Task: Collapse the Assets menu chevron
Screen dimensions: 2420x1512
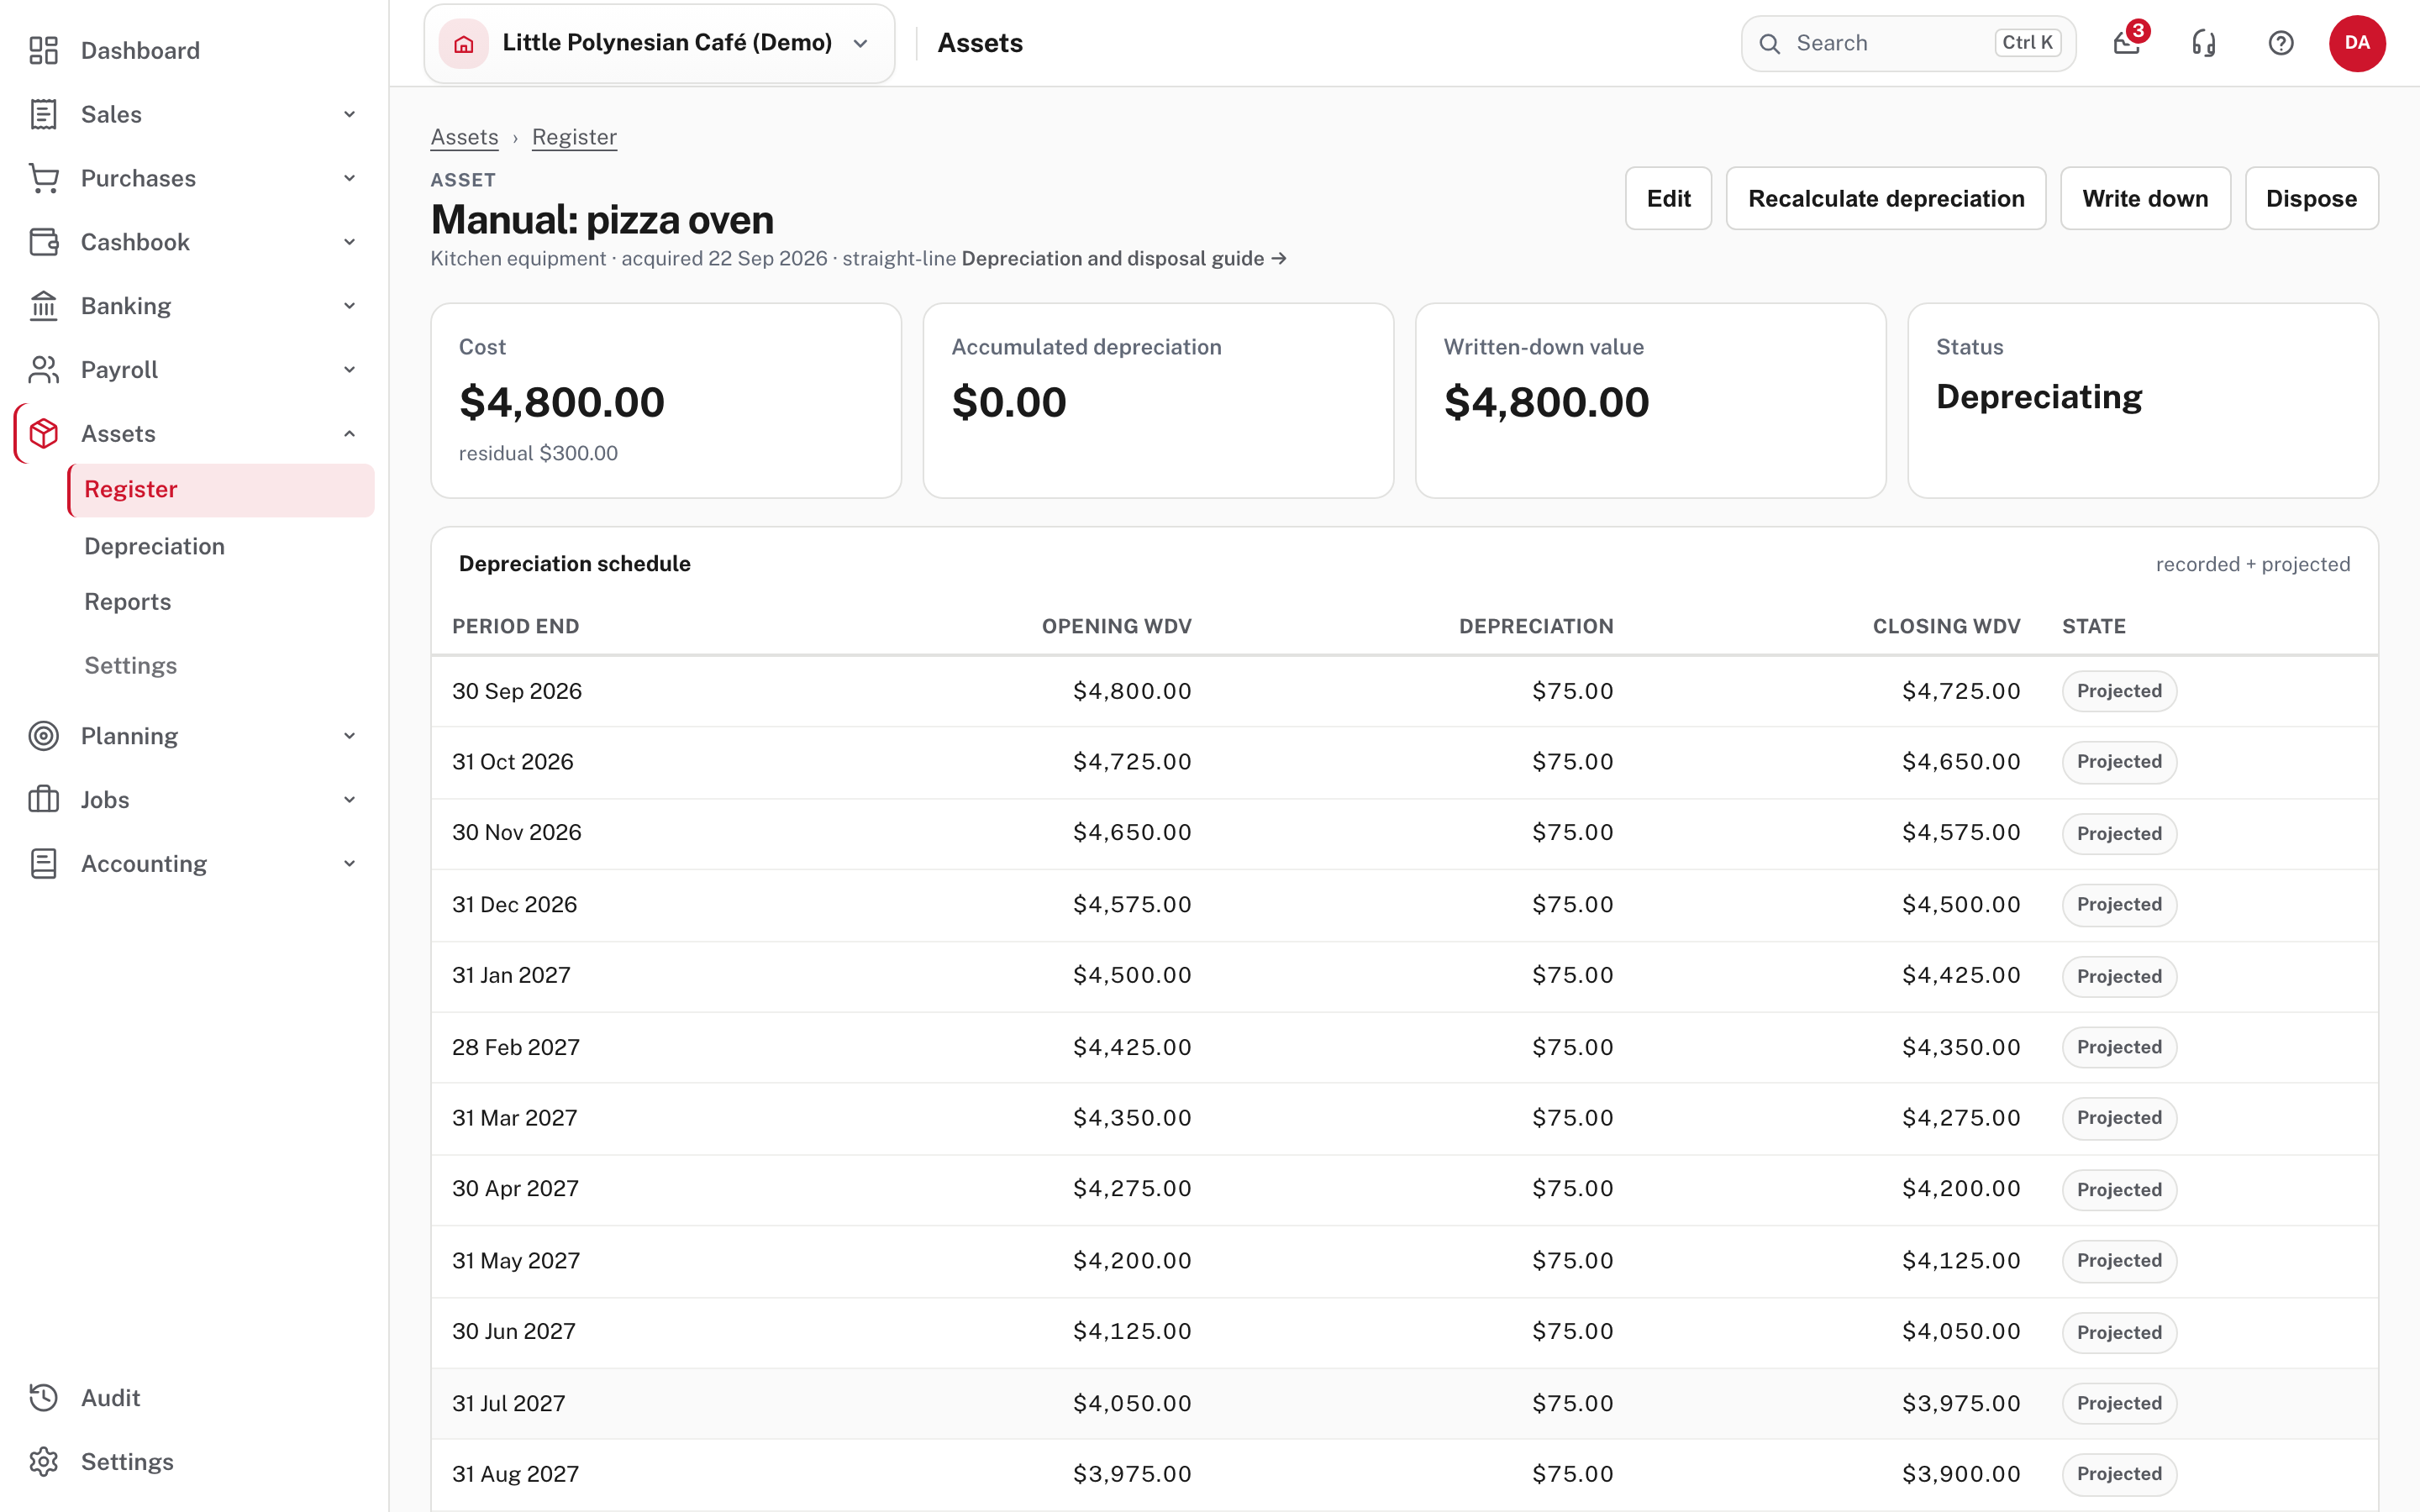Action: [349, 434]
